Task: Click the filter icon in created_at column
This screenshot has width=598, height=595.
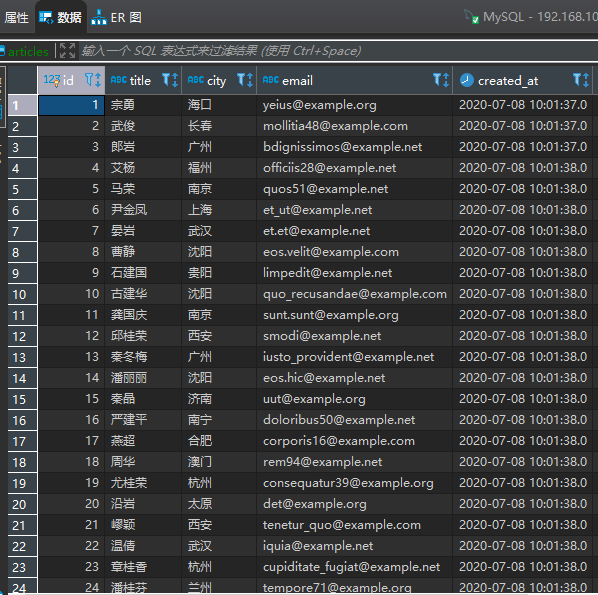Action: click(577, 80)
